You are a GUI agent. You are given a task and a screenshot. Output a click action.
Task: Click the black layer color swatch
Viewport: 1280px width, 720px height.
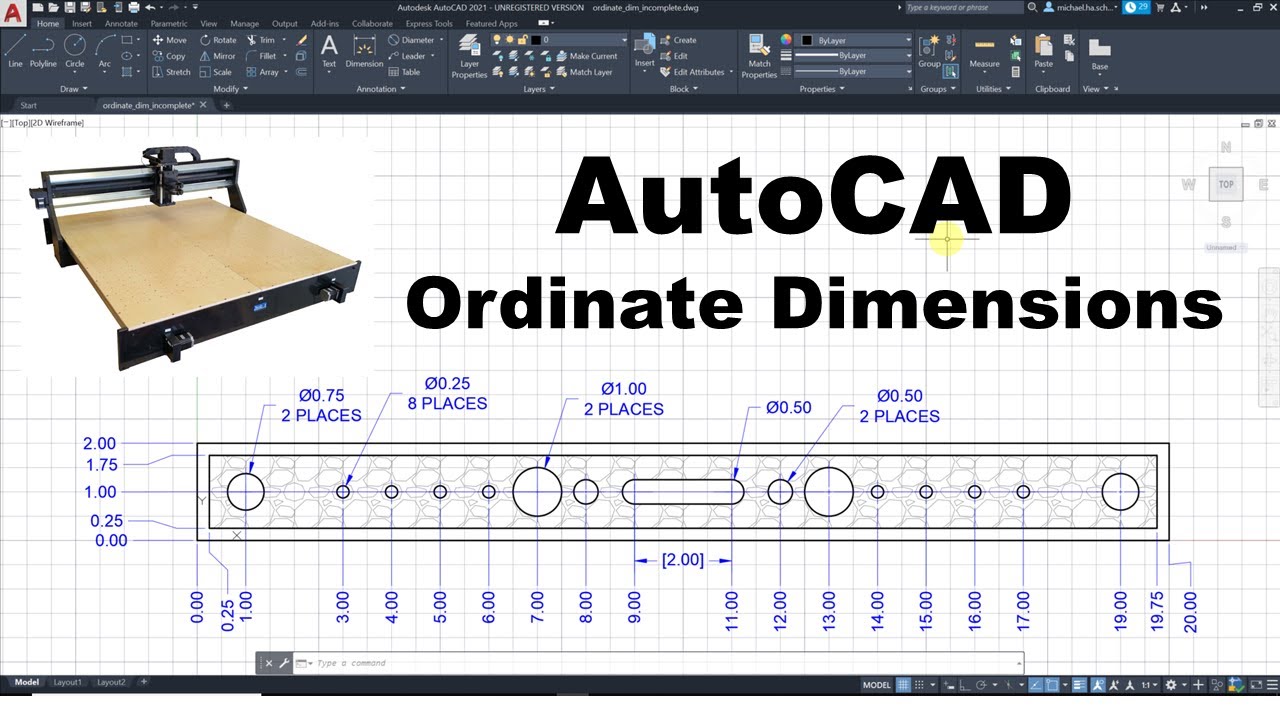536,40
